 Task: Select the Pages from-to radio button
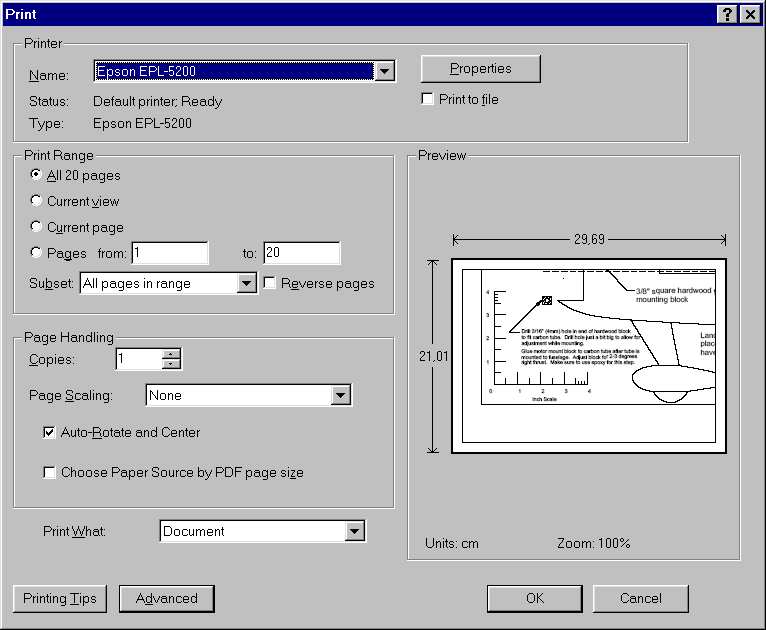click(37, 253)
